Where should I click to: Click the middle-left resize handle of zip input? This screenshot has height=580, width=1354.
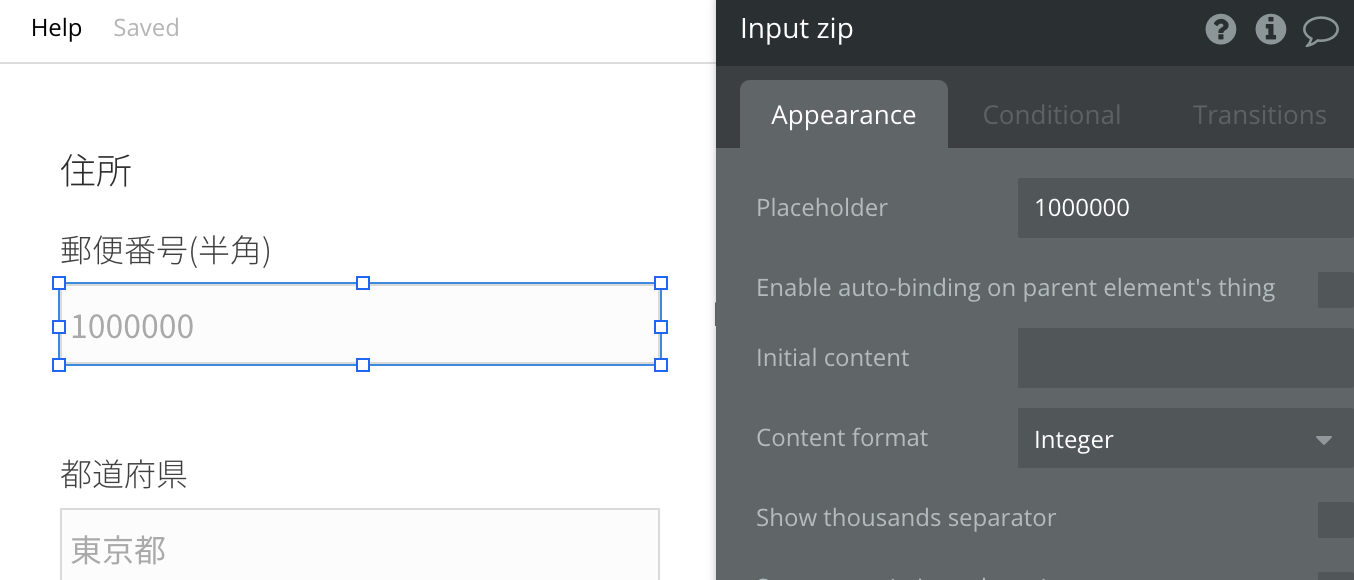pos(59,327)
